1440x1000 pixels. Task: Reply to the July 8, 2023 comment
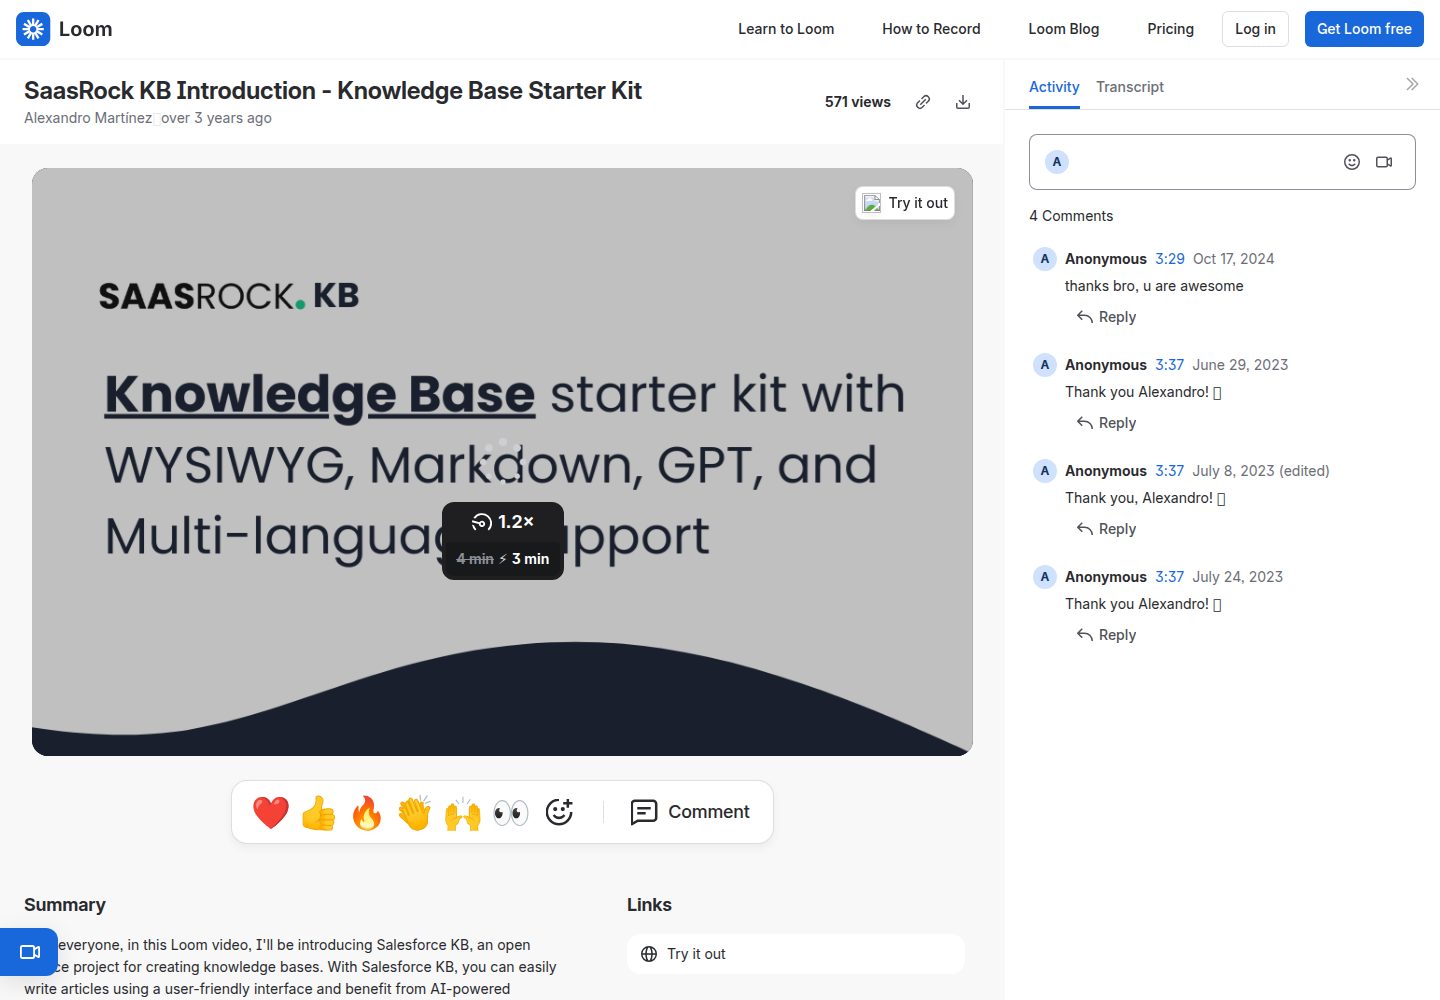1107,529
